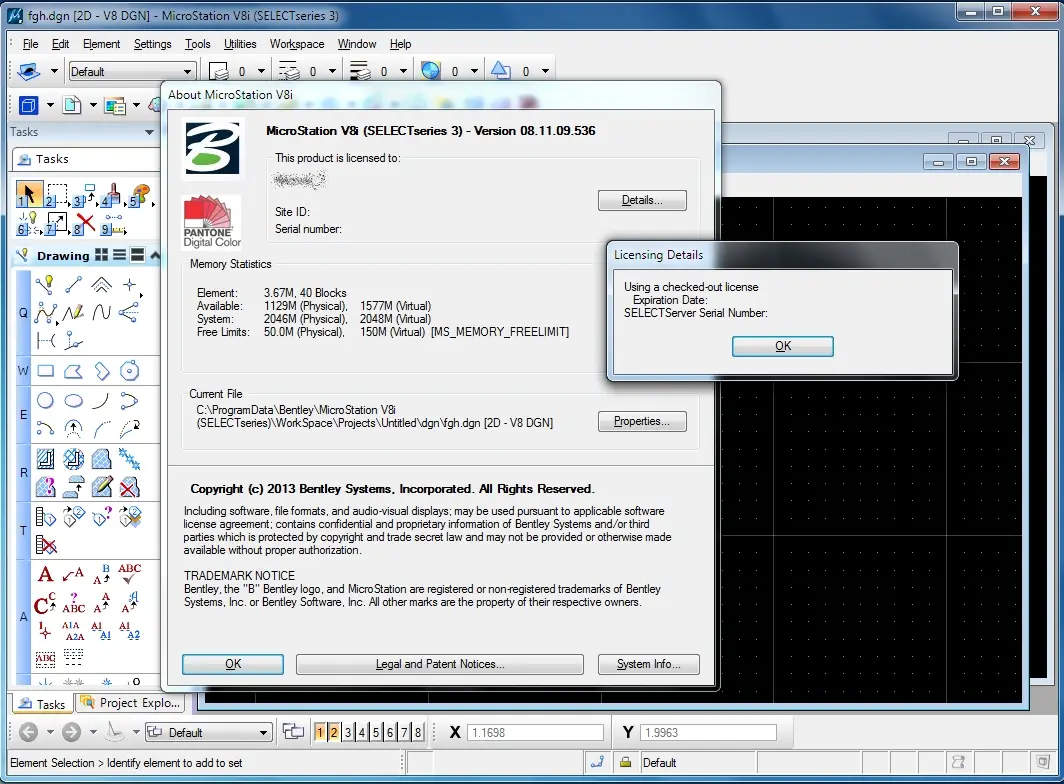Open the Utilities menu
1064x784 pixels.
240,43
